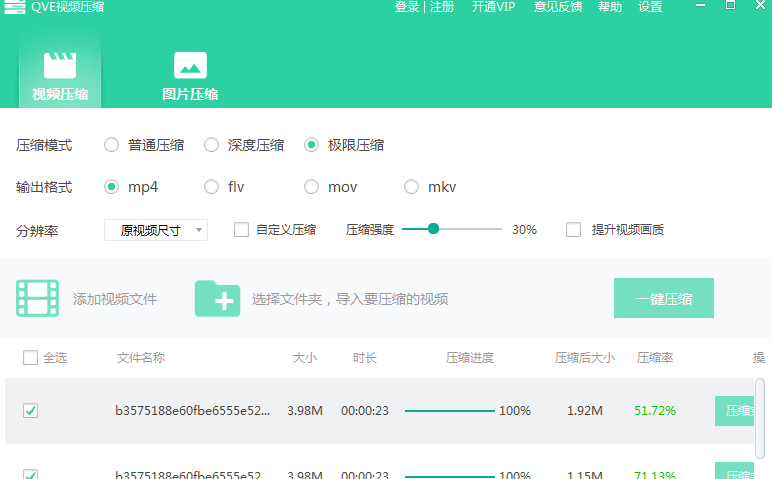Click the 一键压缩 button
Image resolution: width=772 pixels, height=479 pixels.
(664, 298)
